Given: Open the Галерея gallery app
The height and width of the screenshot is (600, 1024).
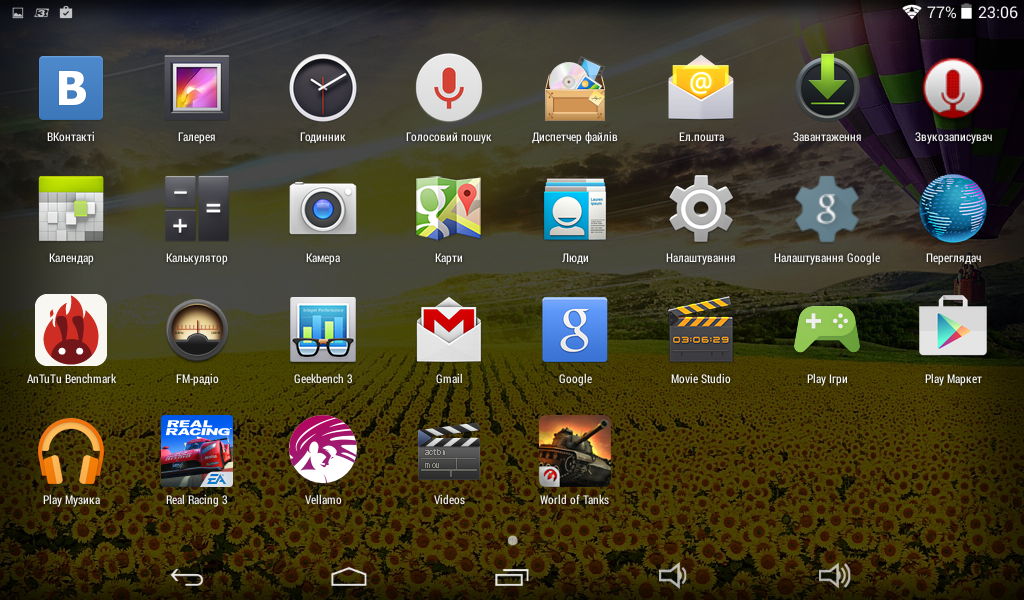Looking at the screenshot, I should pyautogui.click(x=197, y=88).
